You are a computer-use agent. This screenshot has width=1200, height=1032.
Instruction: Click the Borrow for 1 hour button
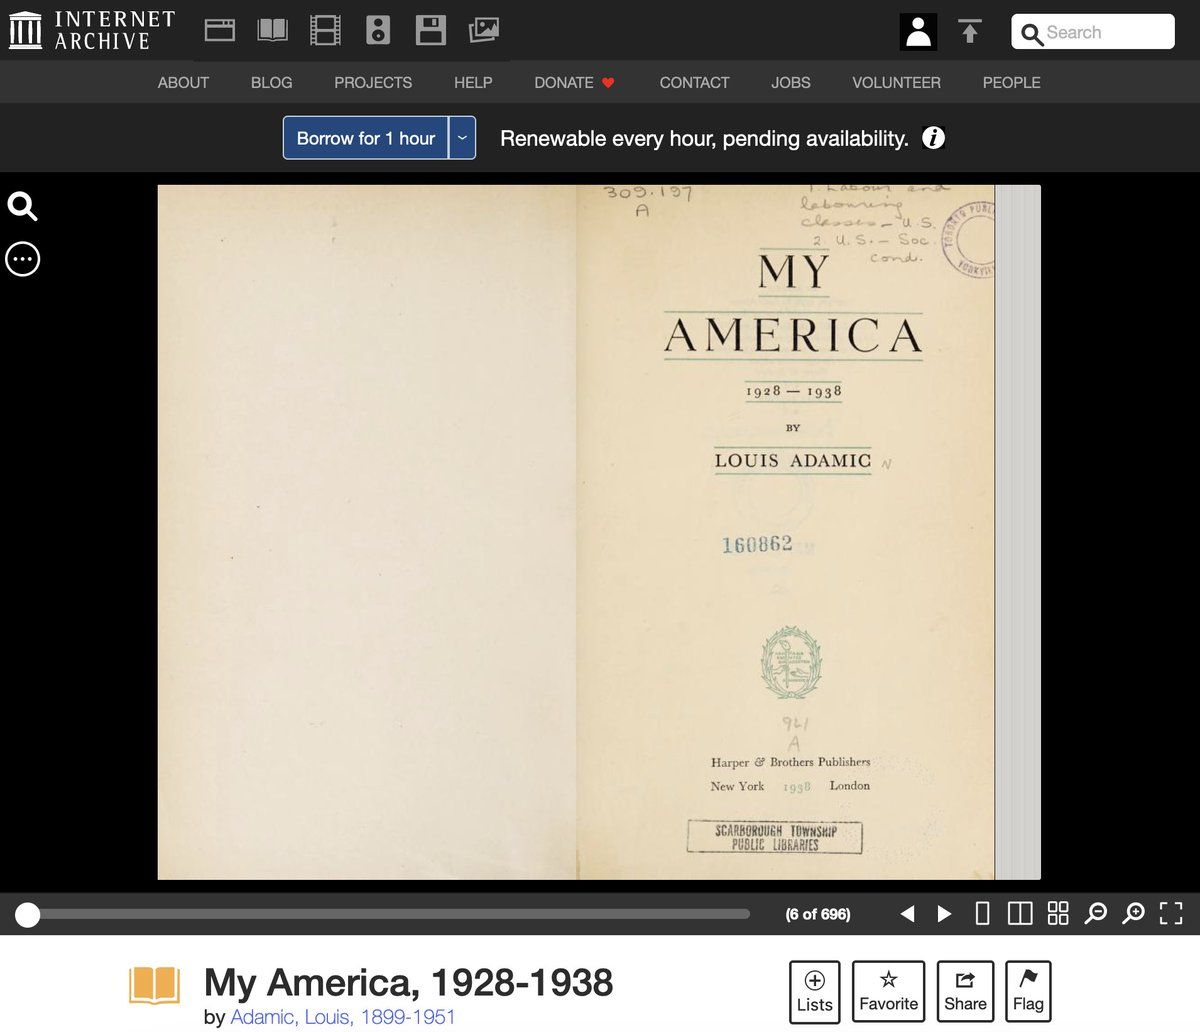click(x=366, y=138)
